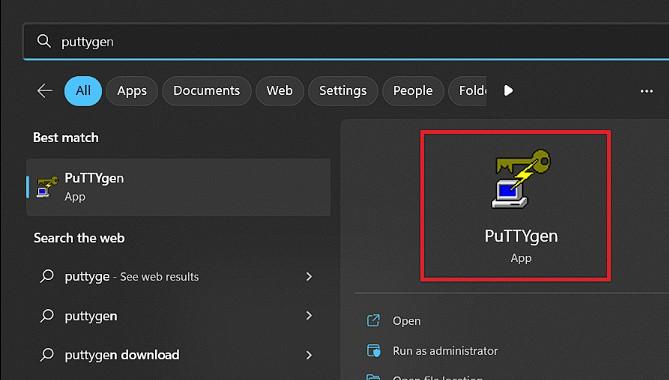Image resolution: width=669 pixels, height=380 pixels.
Task: Click the puttygen web search suggestion
Action: 178,316
